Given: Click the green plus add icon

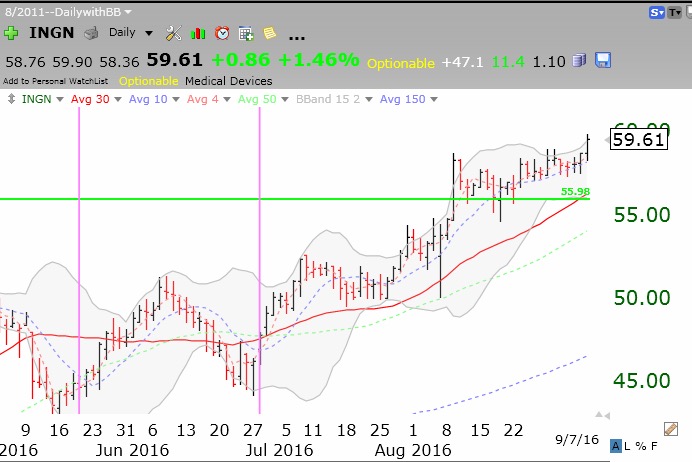Looking at the screenshot, I should click(11, 33).
